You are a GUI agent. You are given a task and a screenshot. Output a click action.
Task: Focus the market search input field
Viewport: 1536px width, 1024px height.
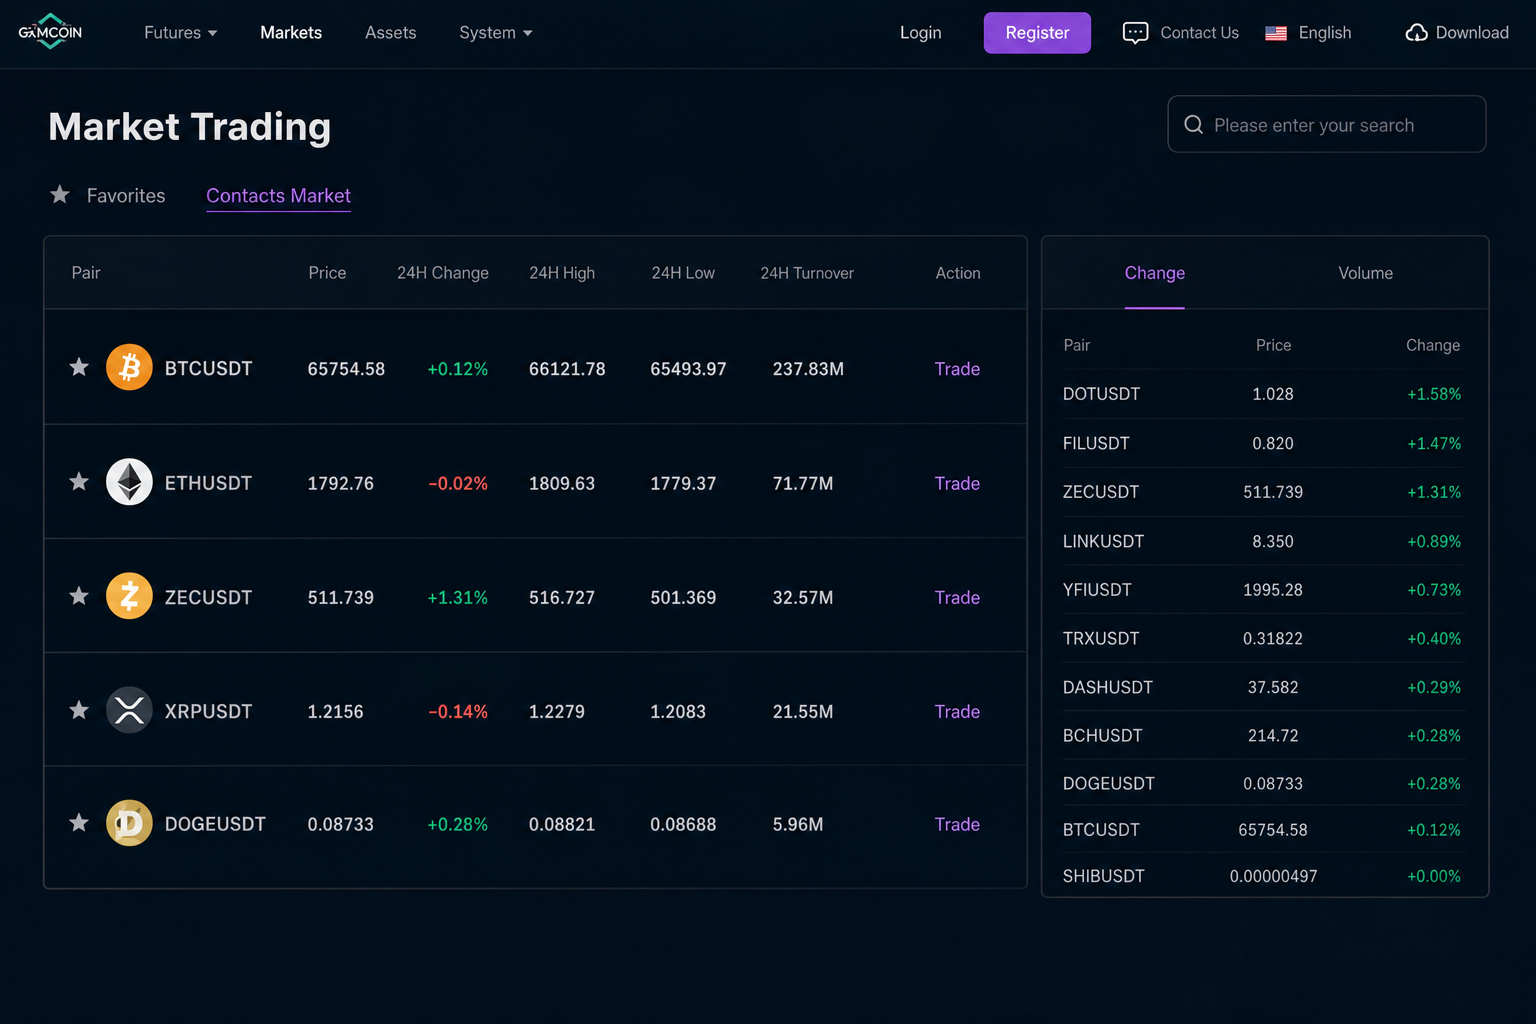point(1326,124)
